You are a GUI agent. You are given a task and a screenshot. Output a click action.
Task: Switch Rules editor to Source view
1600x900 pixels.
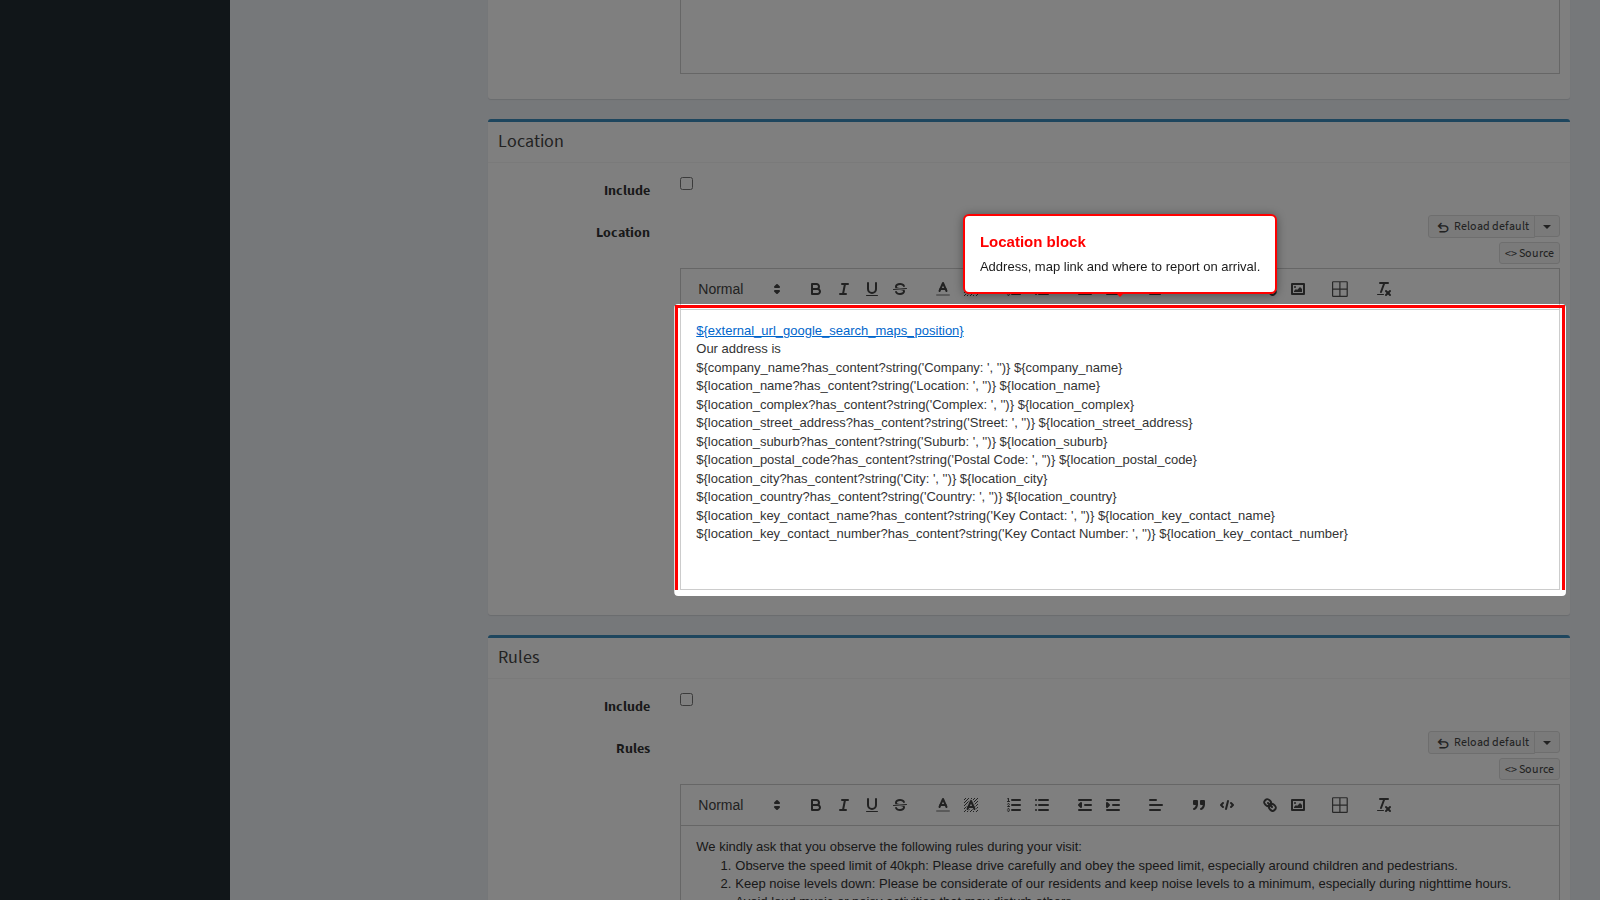1529,770
